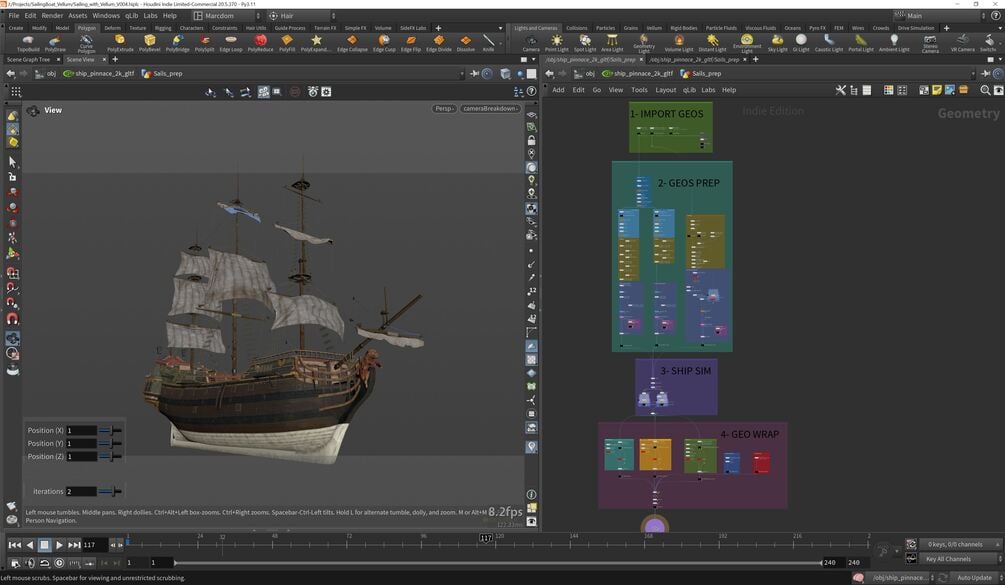Open the Windows menu

106,15
